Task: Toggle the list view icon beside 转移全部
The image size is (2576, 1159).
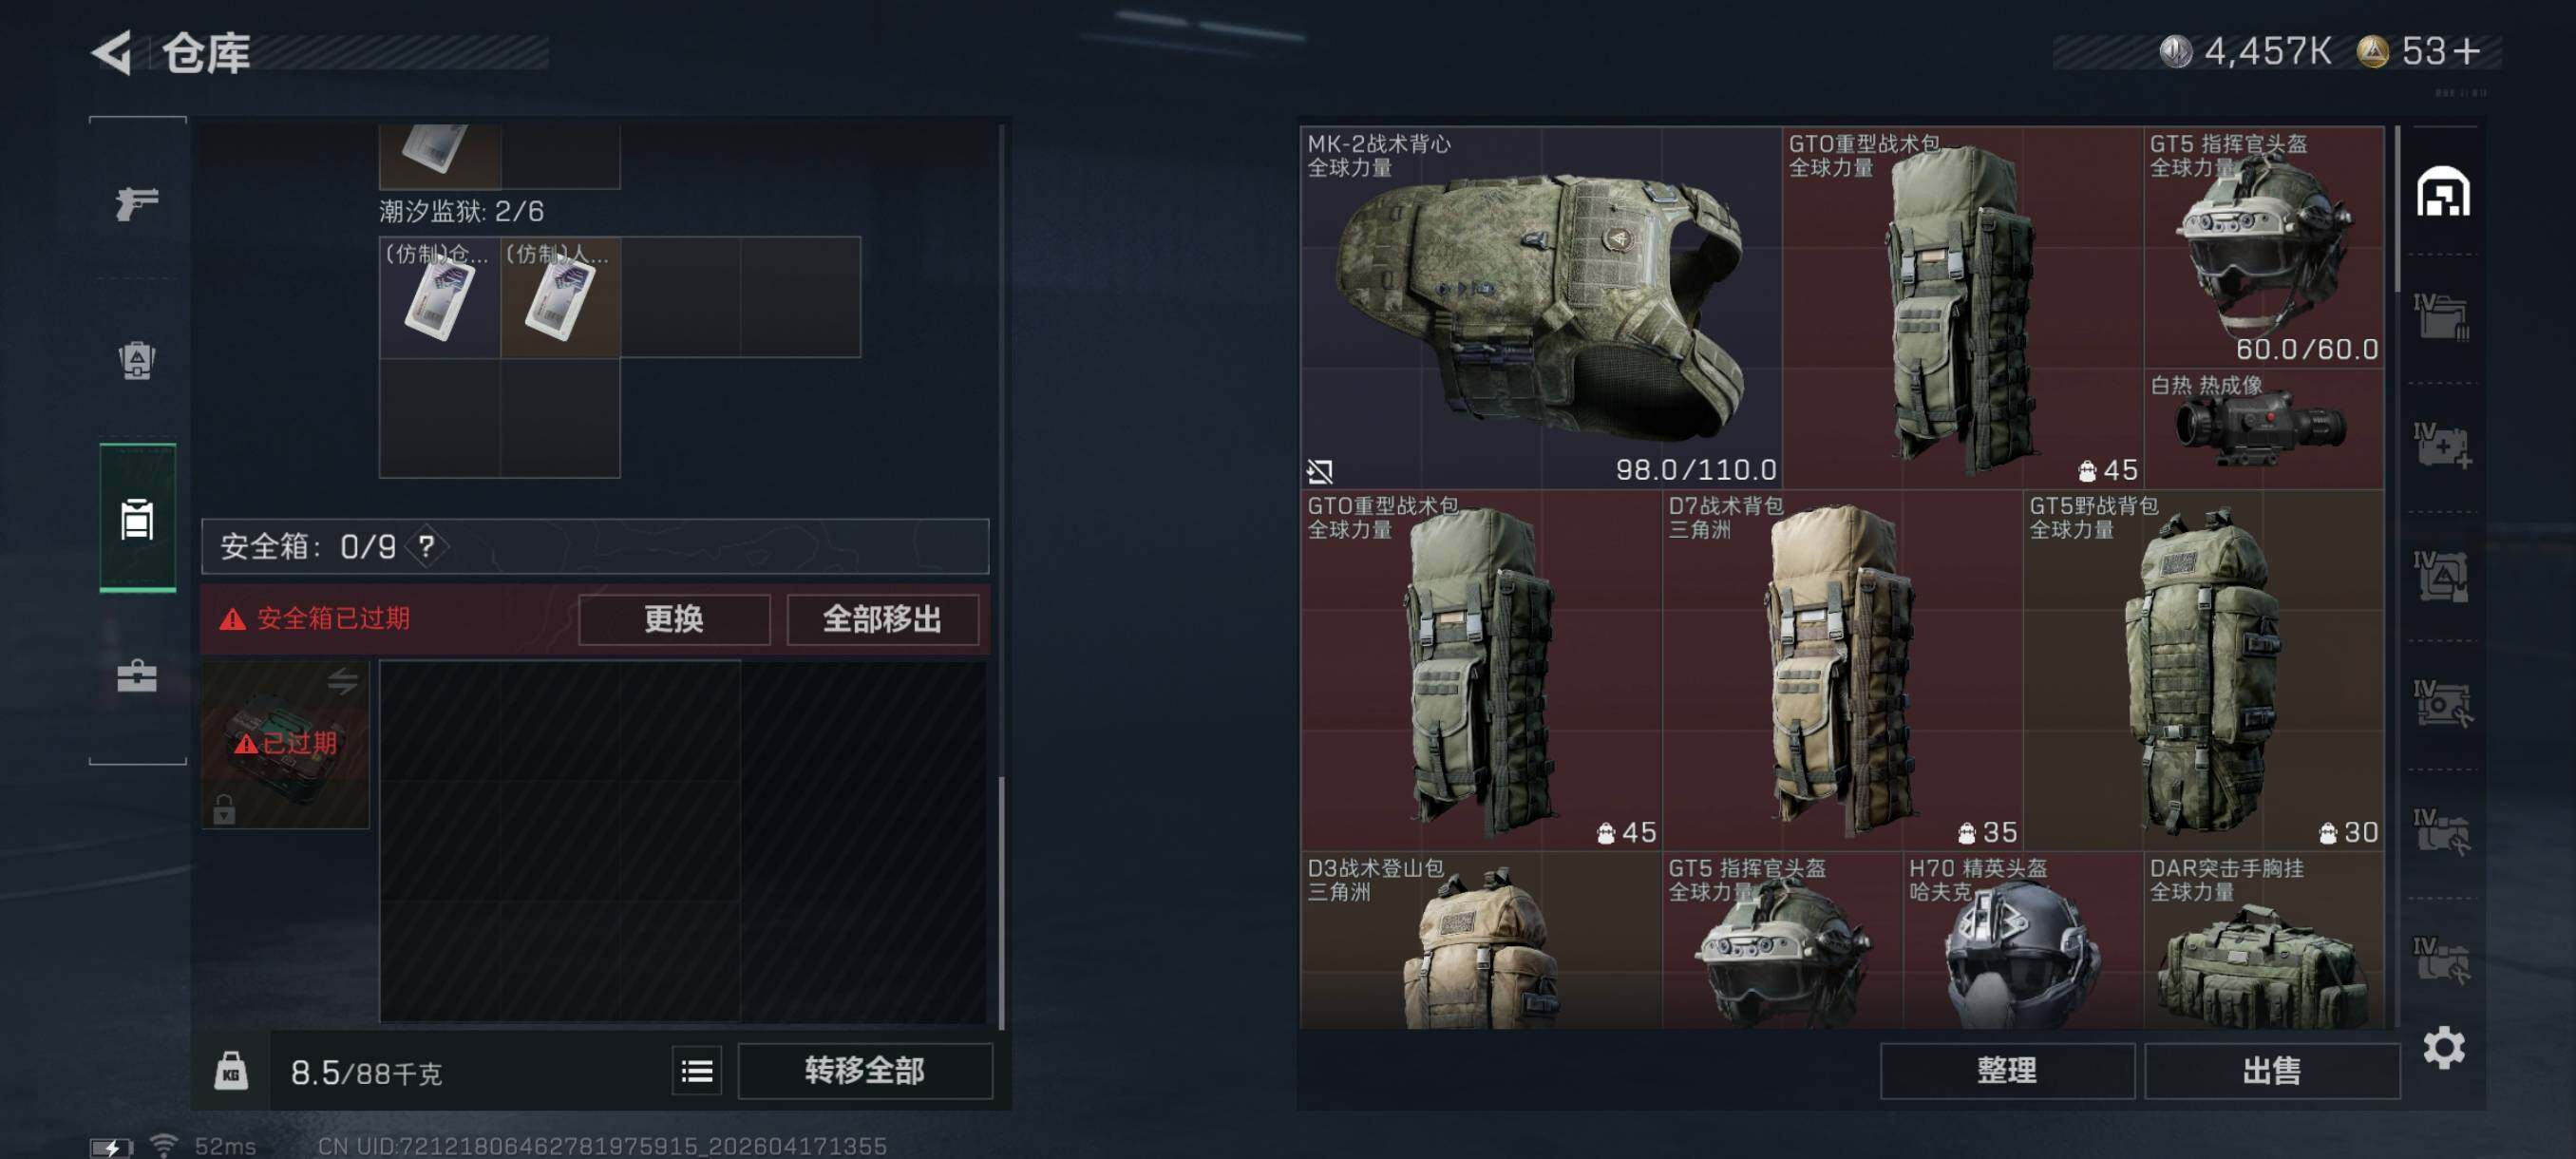Action: [696, 1071]
